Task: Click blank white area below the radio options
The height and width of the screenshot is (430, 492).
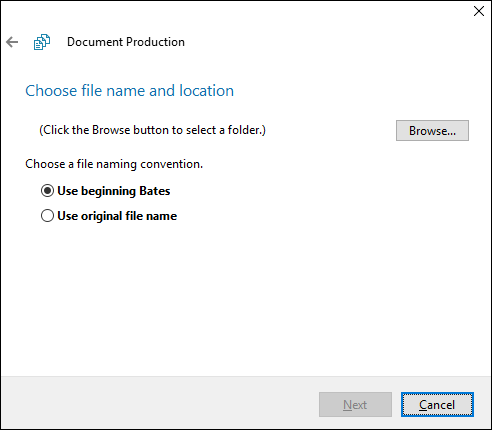Action: [x=246, y=300]
